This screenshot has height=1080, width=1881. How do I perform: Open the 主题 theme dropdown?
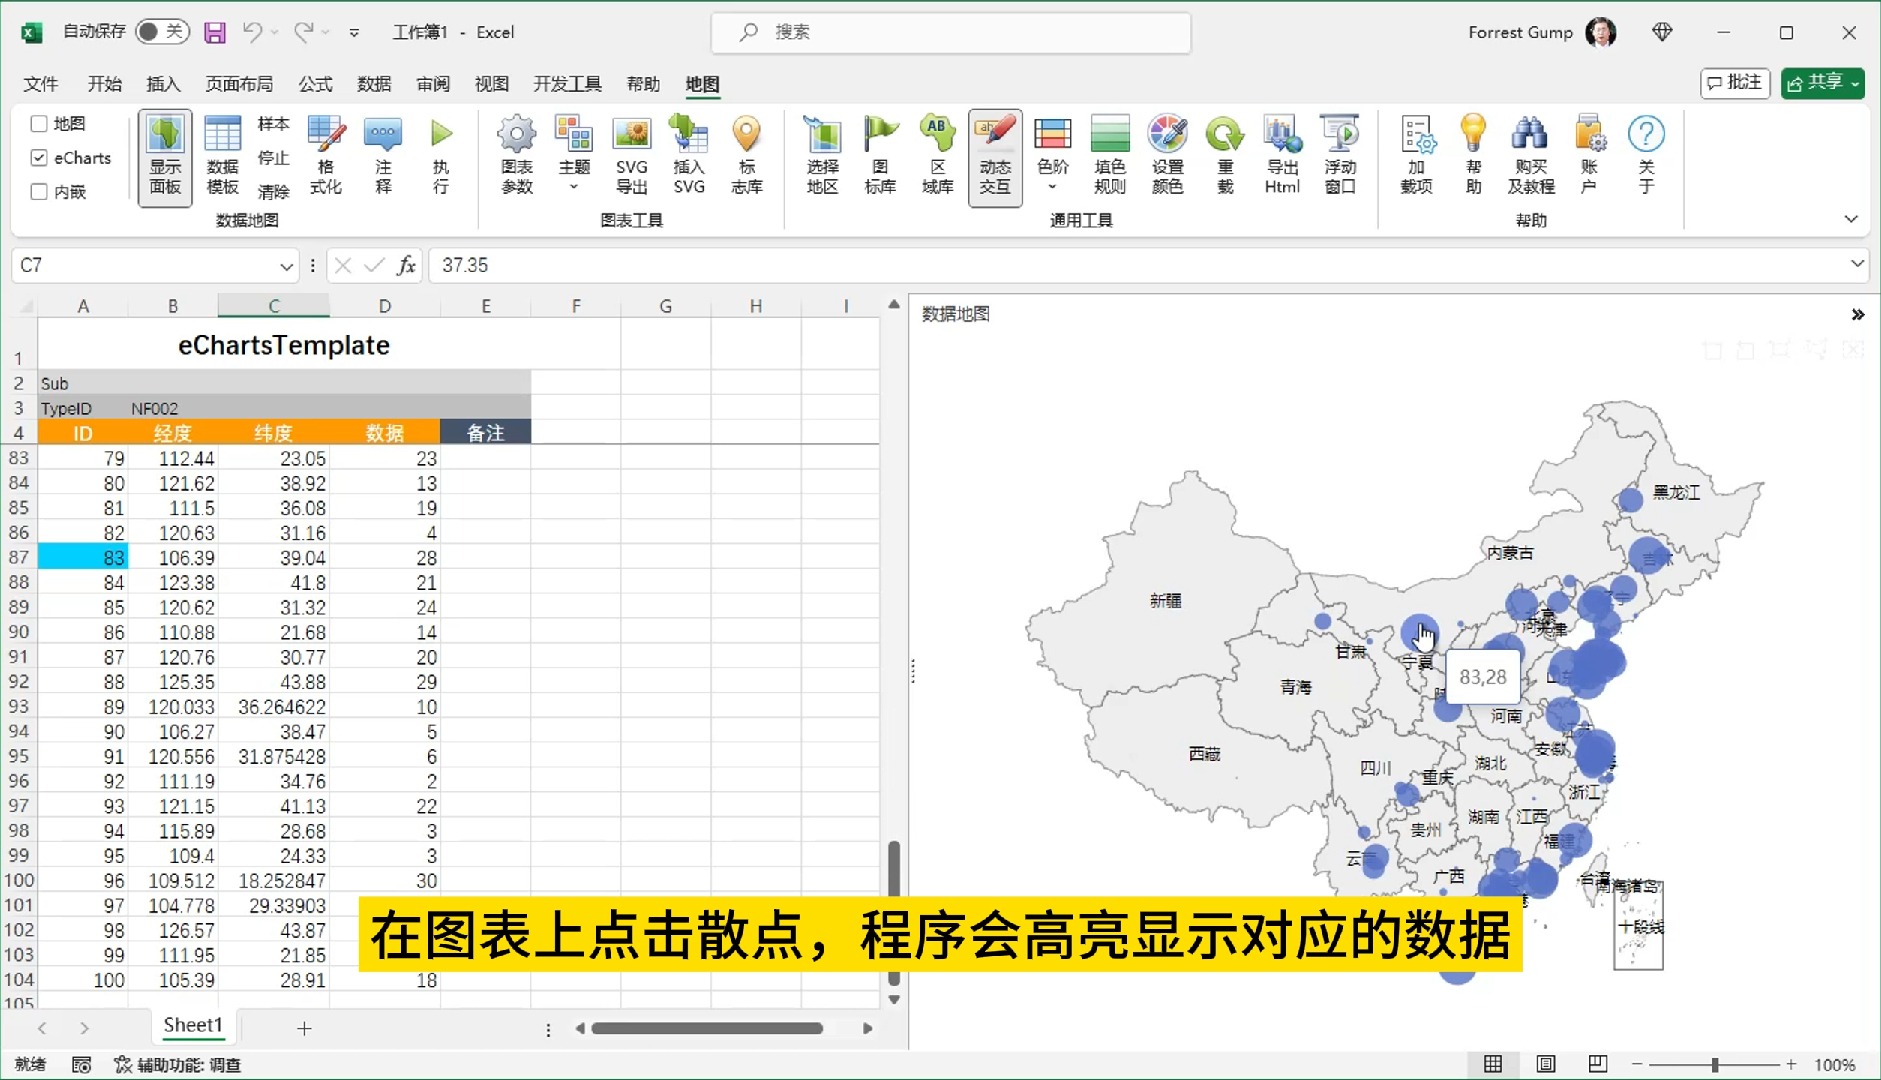(574, 157)
